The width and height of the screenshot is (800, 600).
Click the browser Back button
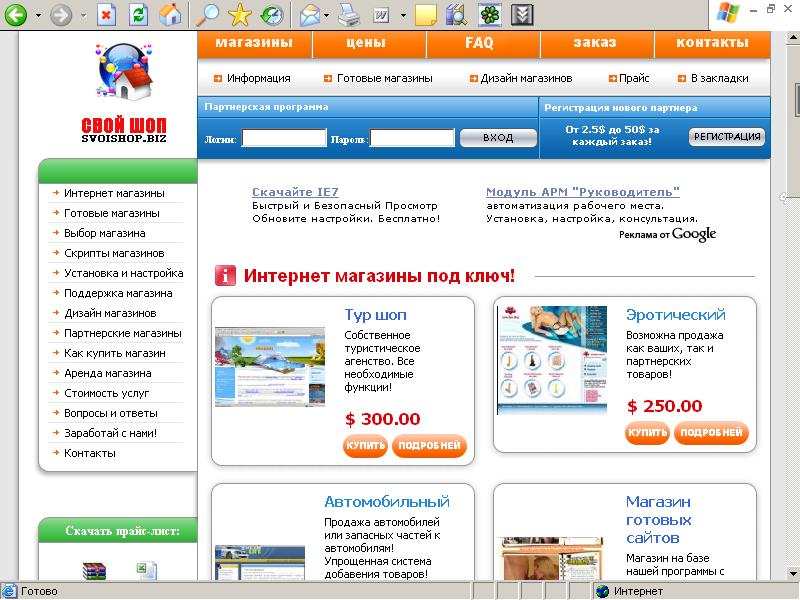pyautogui.click(x=17, y=15)
